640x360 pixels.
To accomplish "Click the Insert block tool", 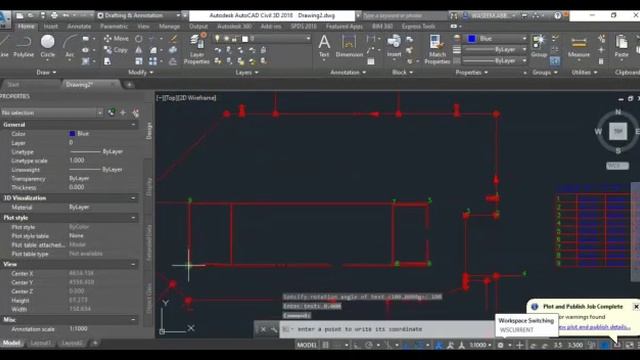I will [x=394, y=46].
